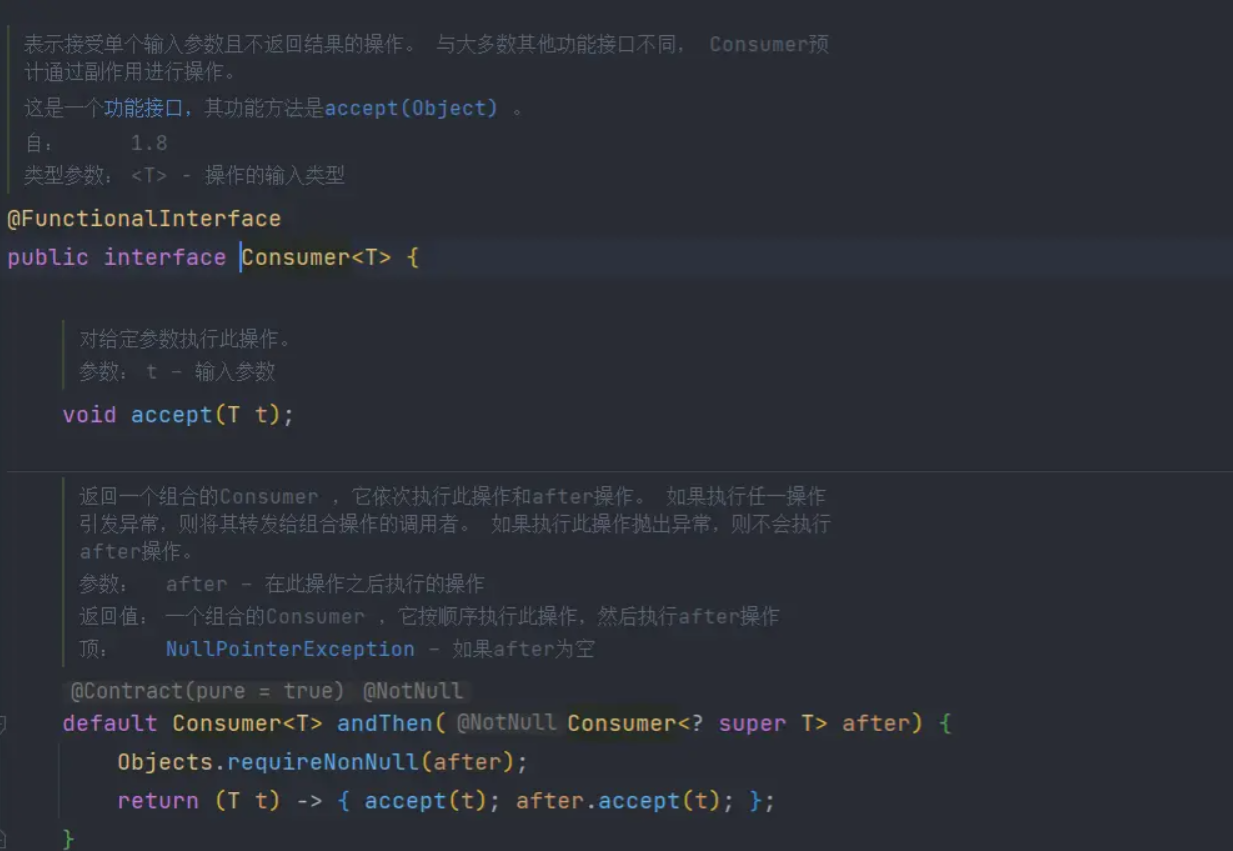Click the default keyword
The image size is (1233, 851).
pos(110,723)
